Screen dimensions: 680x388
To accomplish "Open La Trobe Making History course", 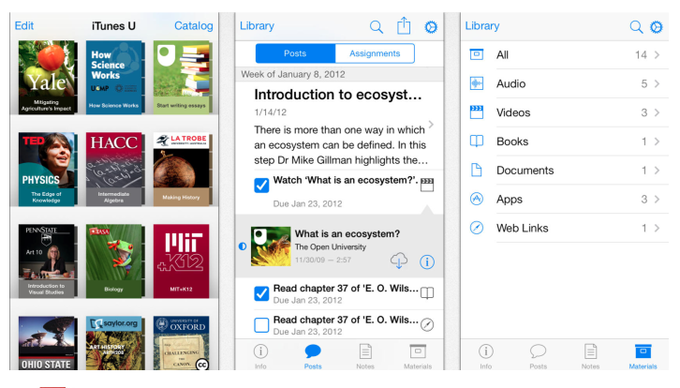I will (x=183, y=169).
